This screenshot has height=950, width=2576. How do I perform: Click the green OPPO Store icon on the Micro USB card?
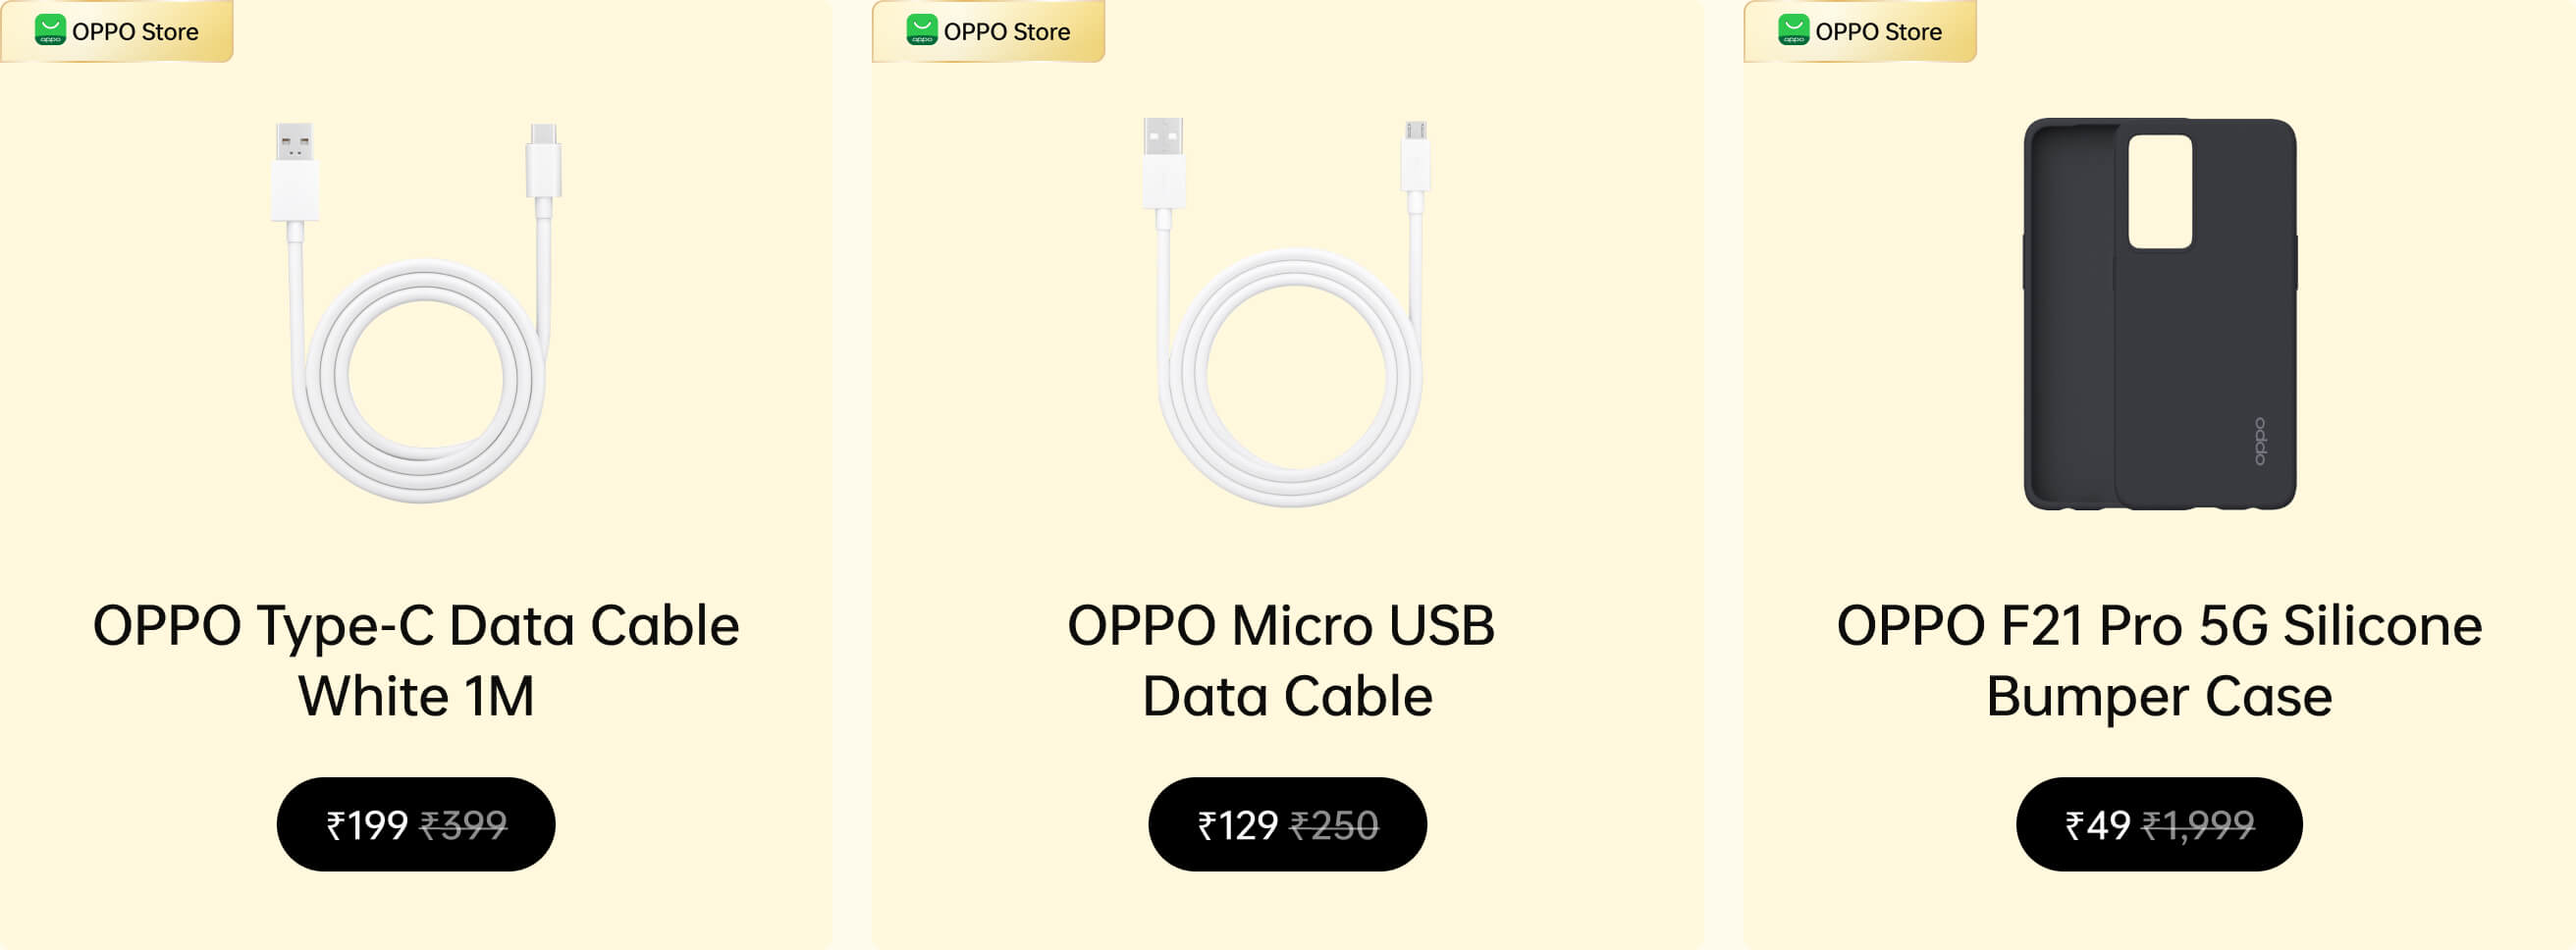click(x=921, y=30)
